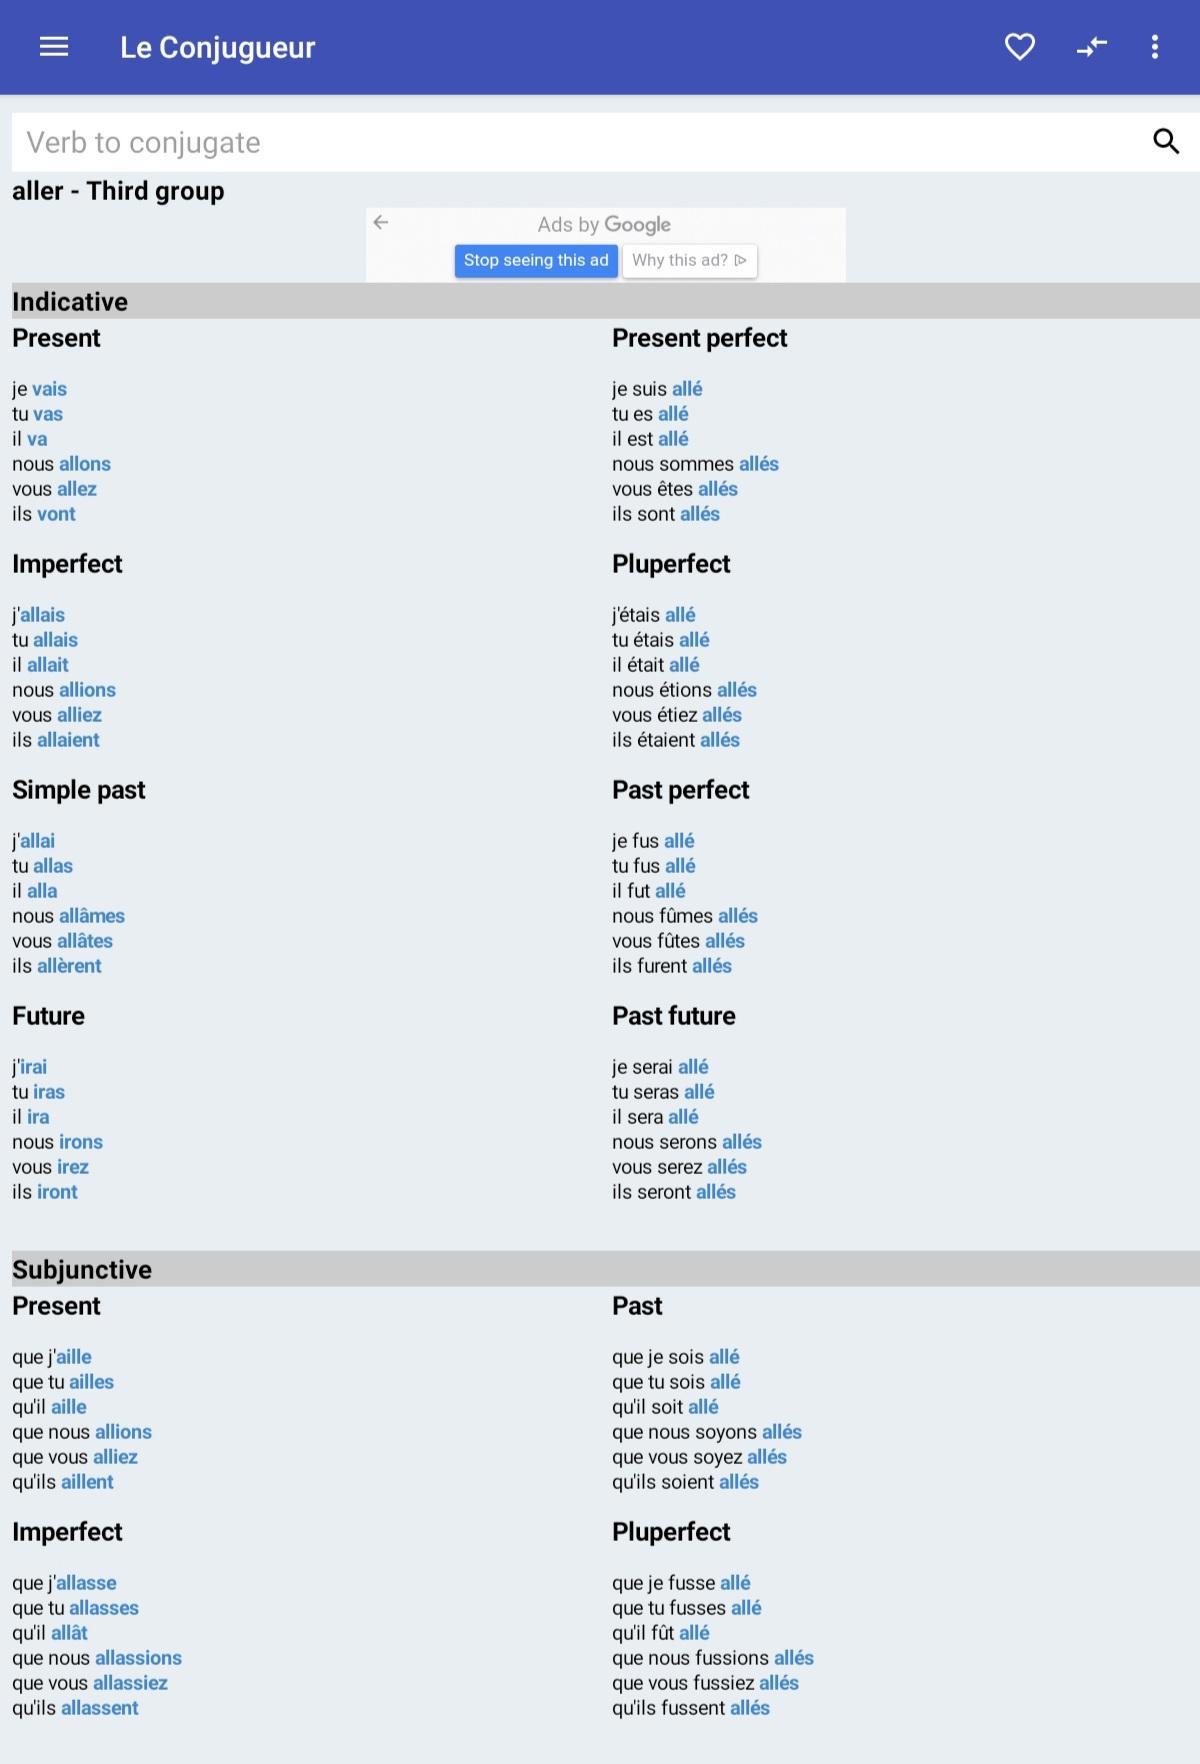Open the simple past form 'allâmes'
The image size is (1200, 1764).
(92, 916)
